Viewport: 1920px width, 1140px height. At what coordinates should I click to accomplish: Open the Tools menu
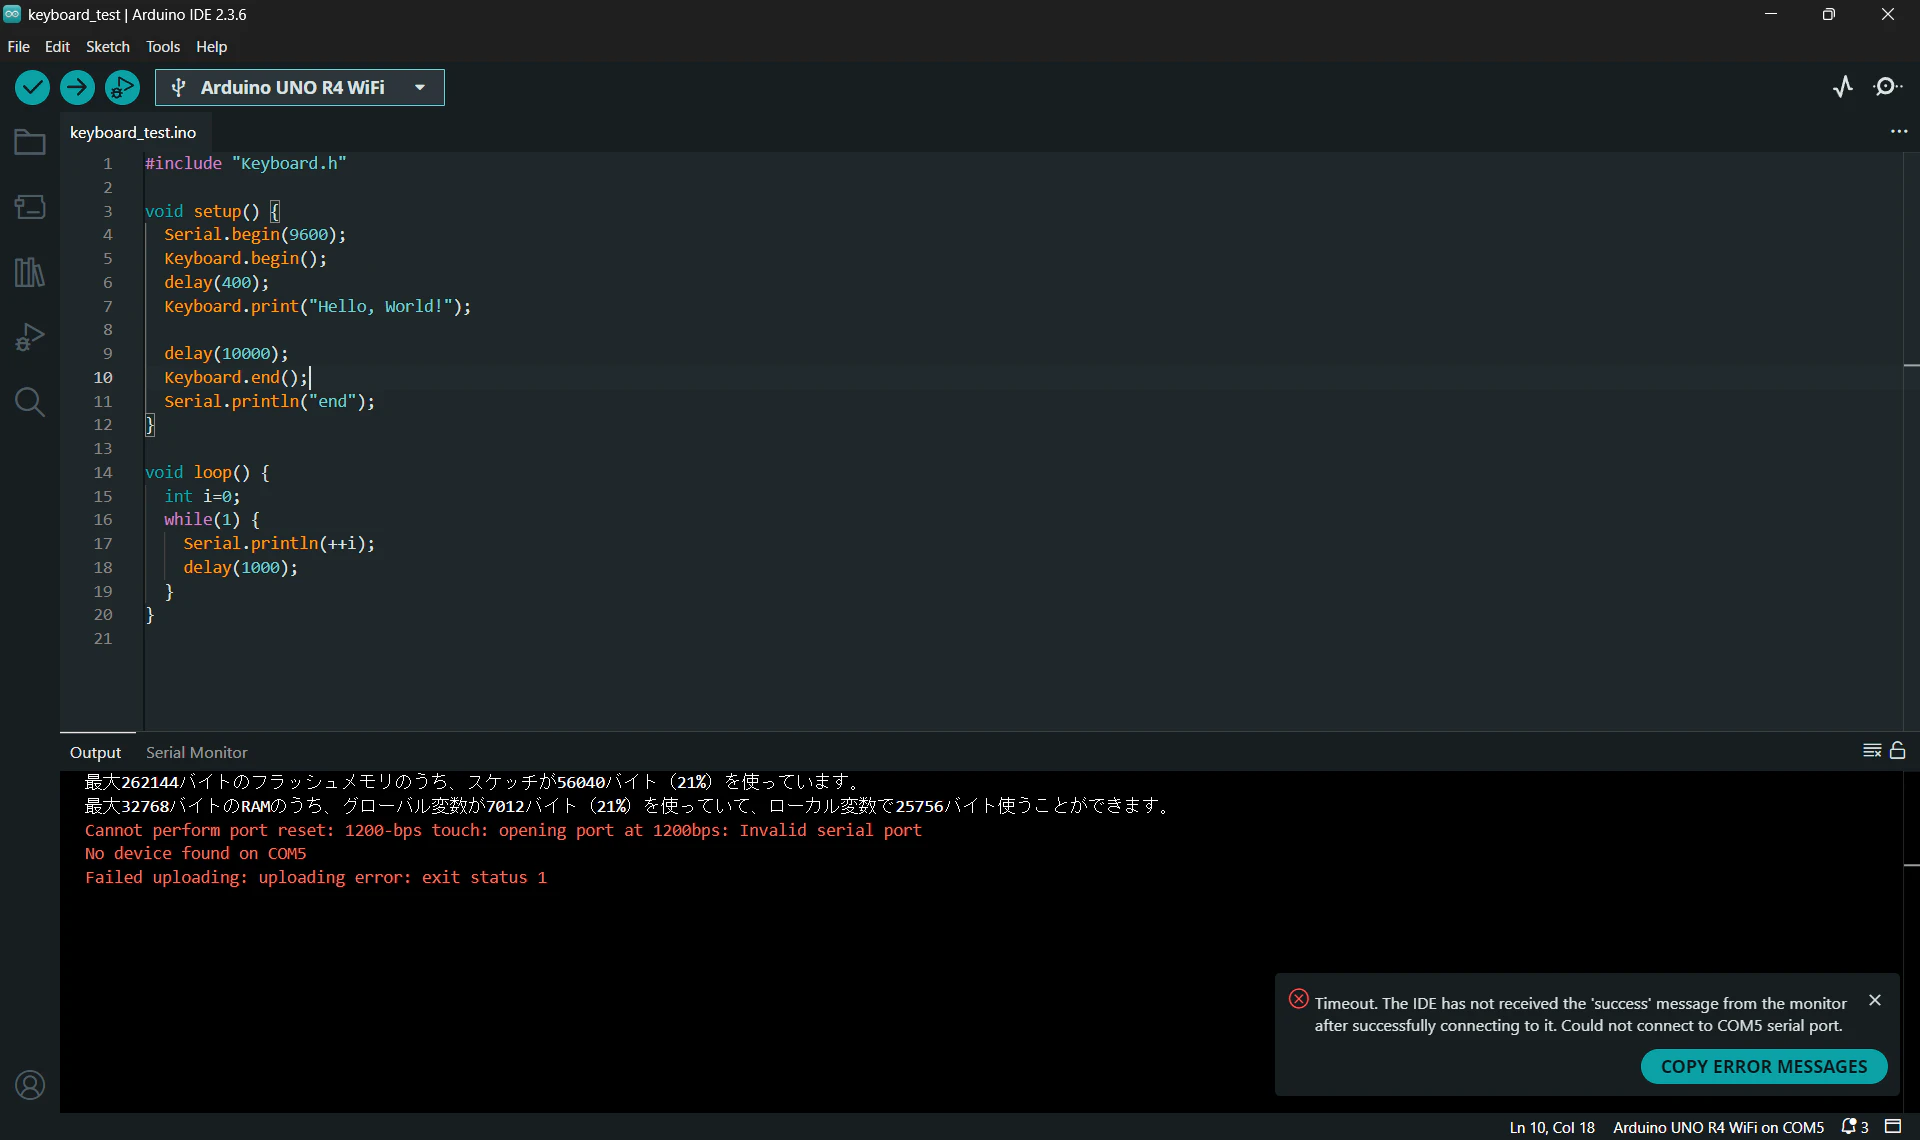[x=163, y=47]
